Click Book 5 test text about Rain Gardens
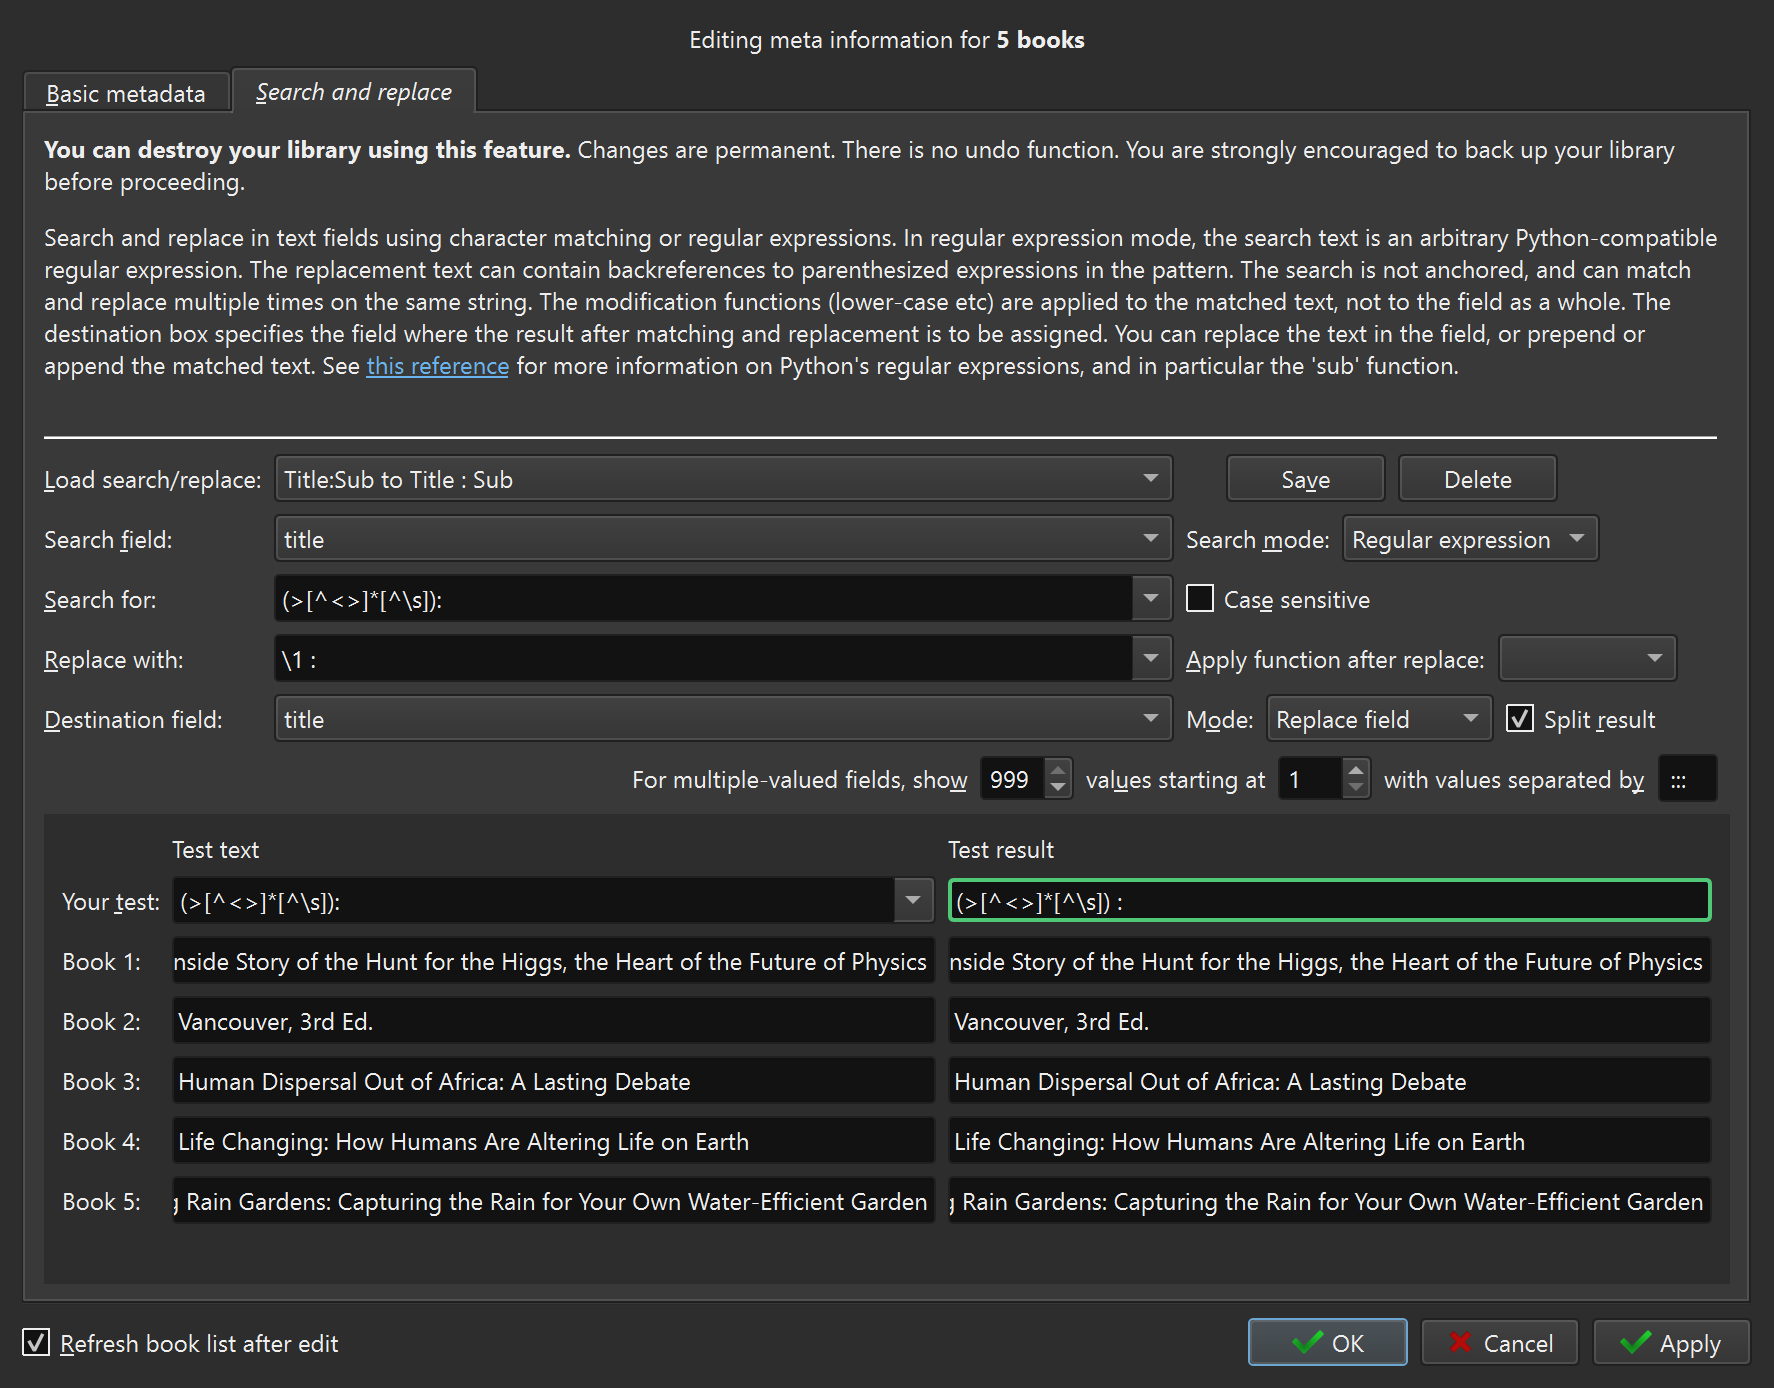This screenshot has width=1774, height=1388. [x=553, y=1201]
